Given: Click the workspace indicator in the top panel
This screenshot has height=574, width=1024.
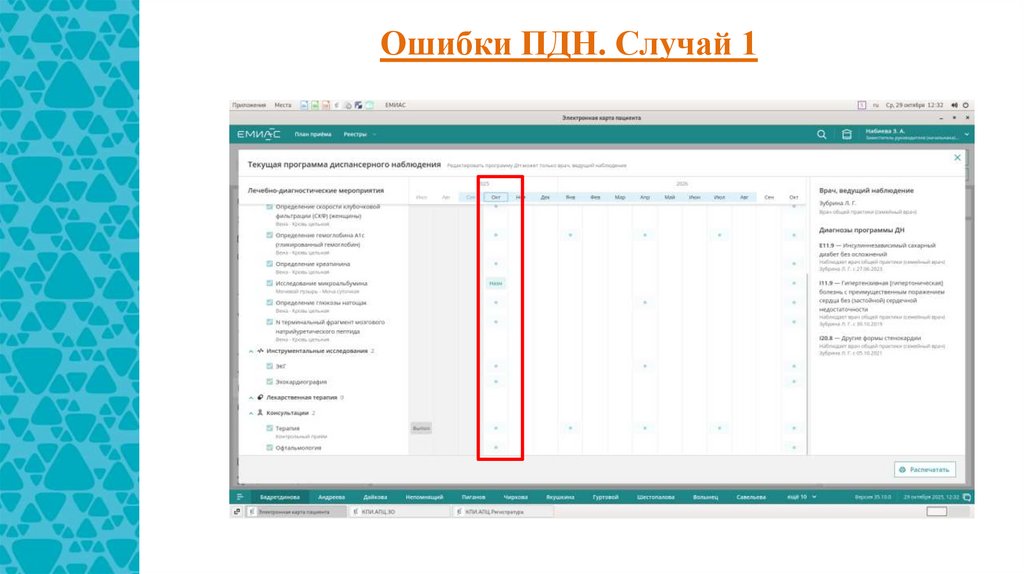Looking at the screenshot, I should click(861, 105).
